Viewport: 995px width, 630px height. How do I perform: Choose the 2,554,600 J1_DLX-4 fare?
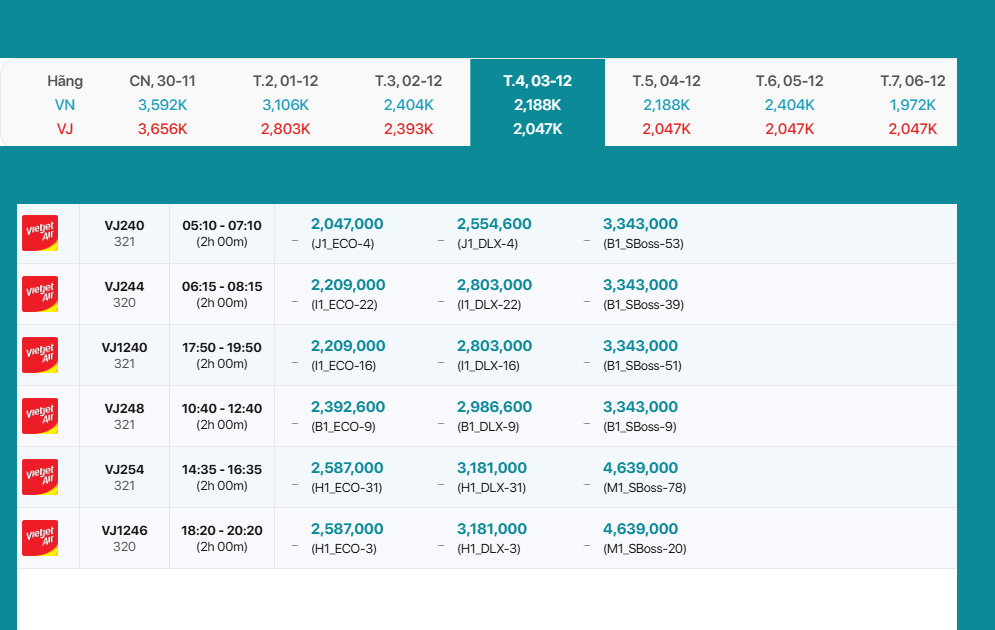tap(494, 233)
